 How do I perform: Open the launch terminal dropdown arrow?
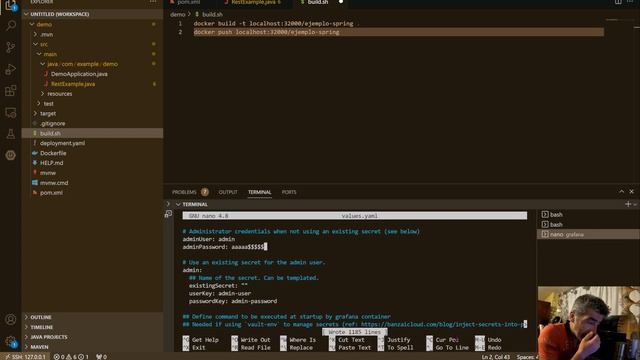(x=635, y=204)
